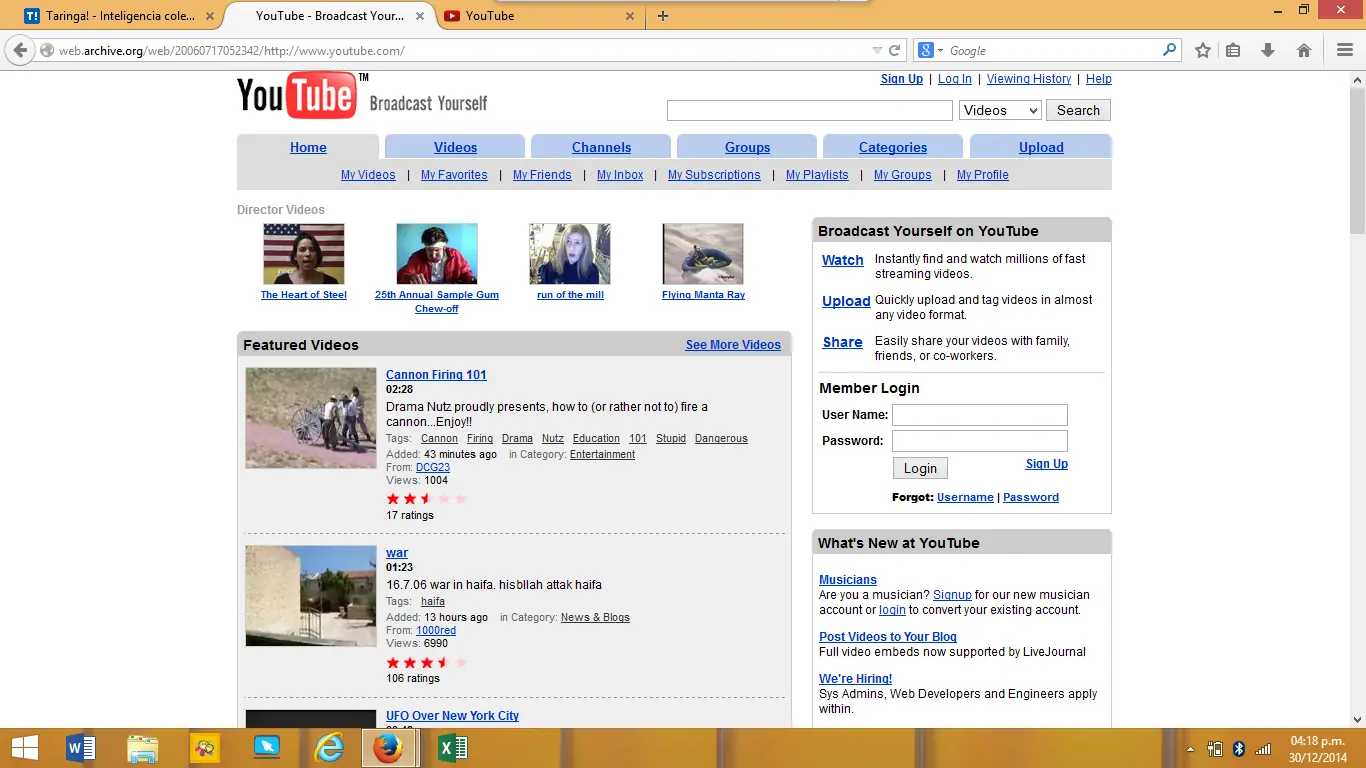The height and width of the screenshot is (768, 1366).
Task: Expand the URL bar history dropdown
Action: [877, 50]
